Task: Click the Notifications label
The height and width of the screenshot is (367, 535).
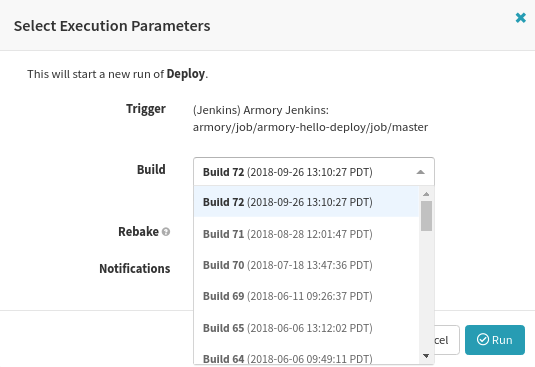Action: (x=135, y=268)
